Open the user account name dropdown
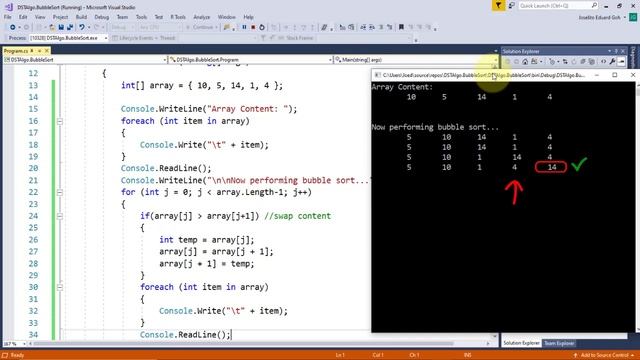This screenshot has height=360, width=640. tap(625, 18)
